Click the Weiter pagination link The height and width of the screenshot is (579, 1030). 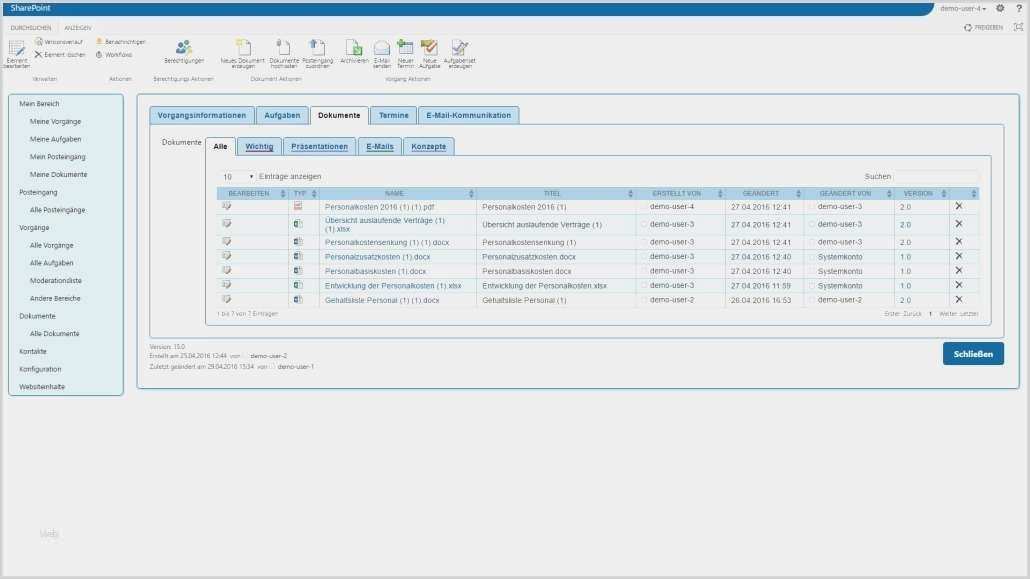(947, 314)
